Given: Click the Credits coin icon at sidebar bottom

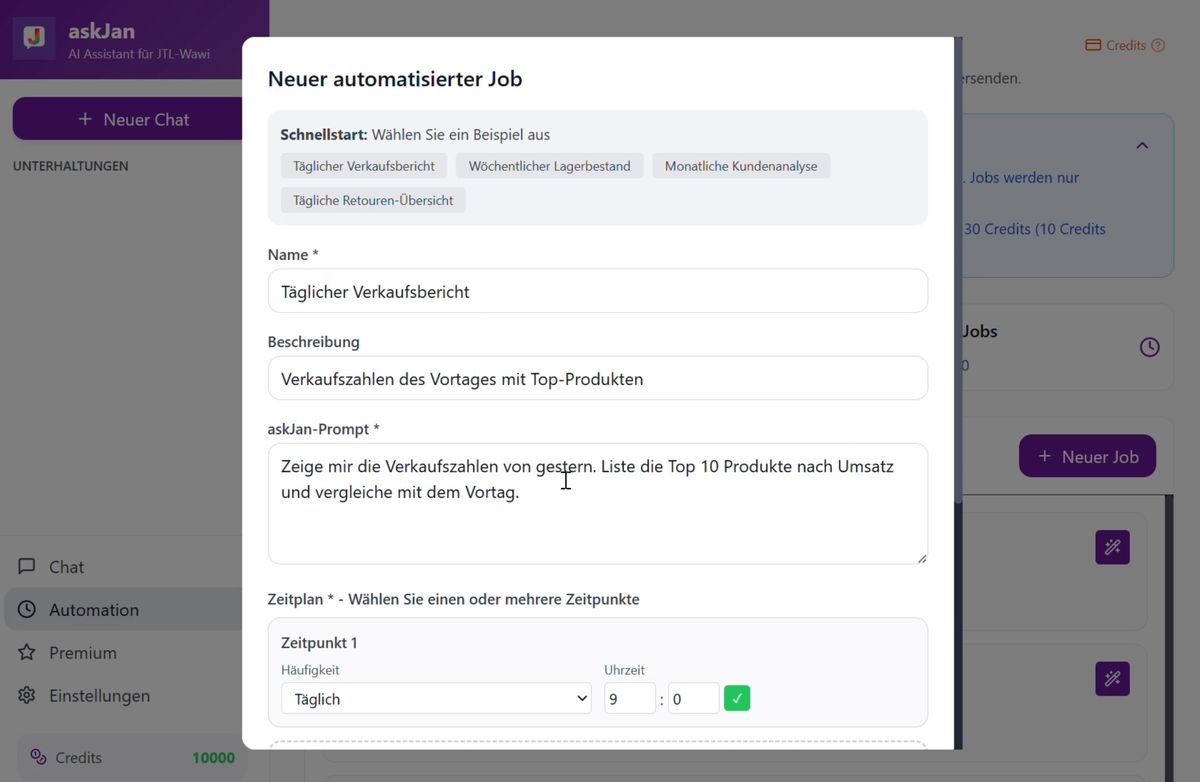Looking at the screenshot, I should click(x=37, y=757).
